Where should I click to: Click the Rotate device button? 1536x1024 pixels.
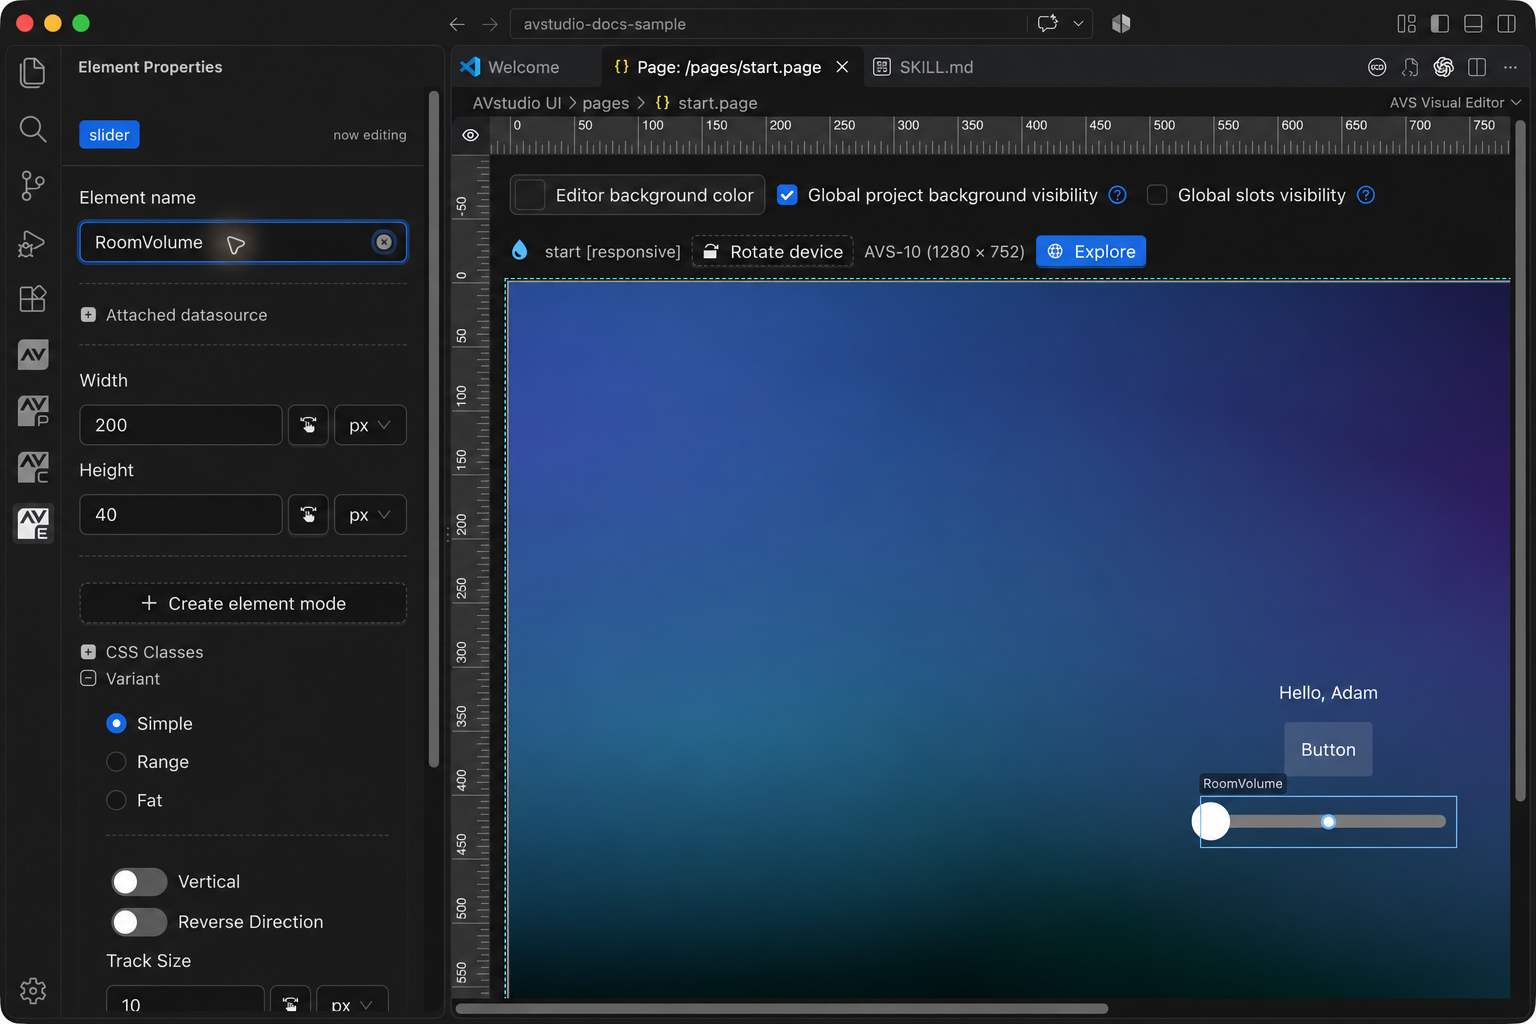[x=772, y=252]
